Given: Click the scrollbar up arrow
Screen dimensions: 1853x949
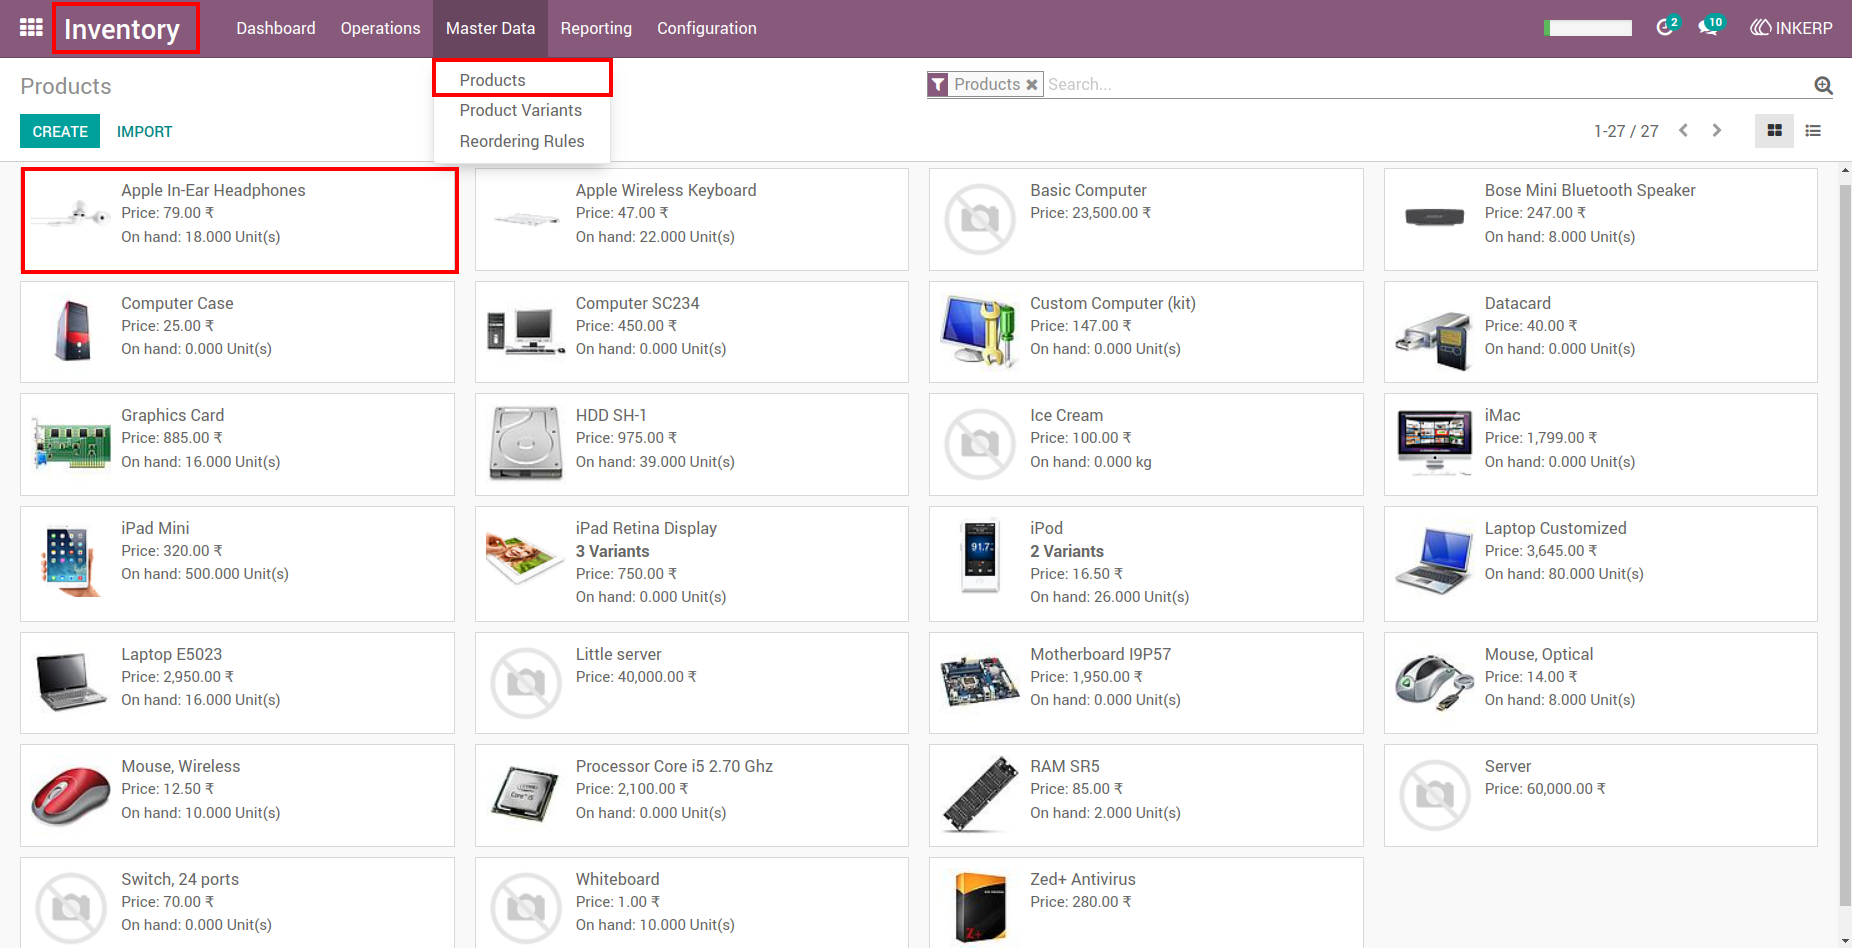Looking at the screenshot, I should 1845,171.
